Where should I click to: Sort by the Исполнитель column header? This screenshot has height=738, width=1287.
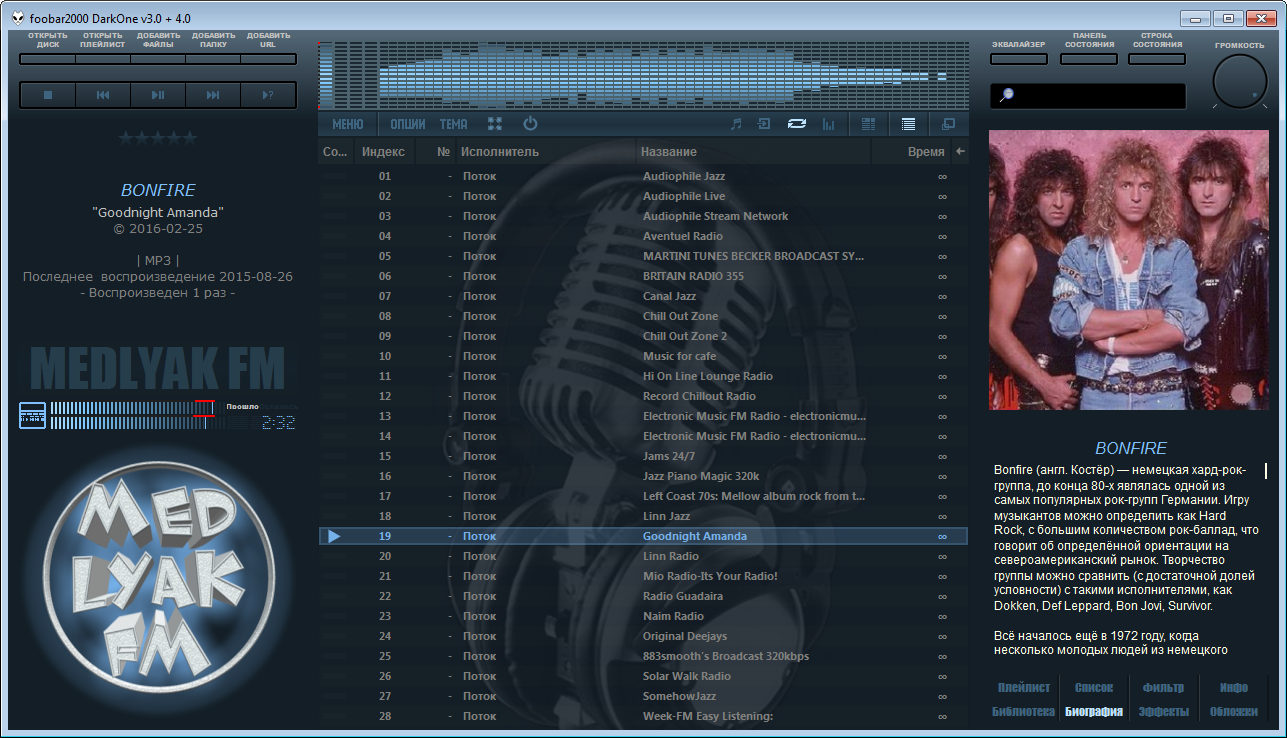(546, 152)
